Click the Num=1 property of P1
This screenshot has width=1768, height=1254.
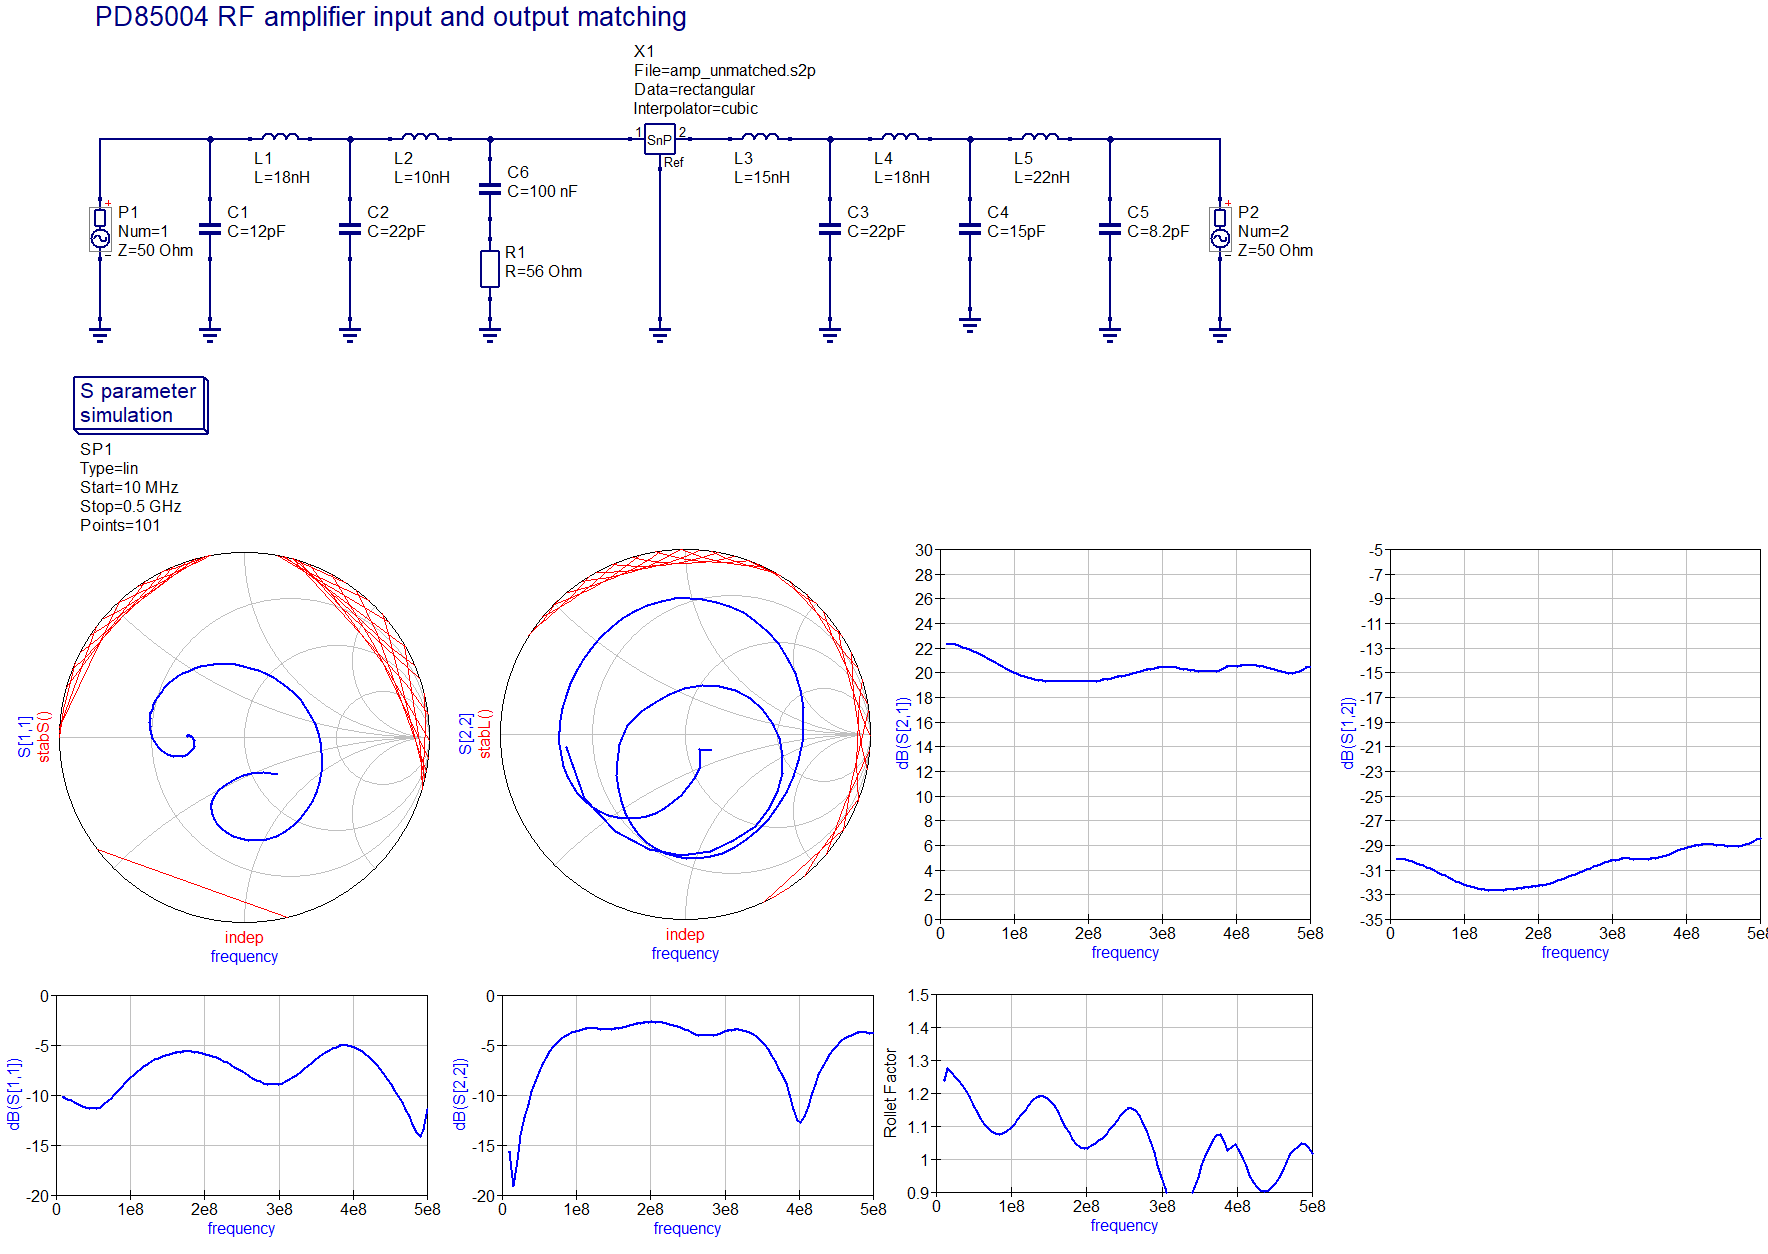click(143, 231)
